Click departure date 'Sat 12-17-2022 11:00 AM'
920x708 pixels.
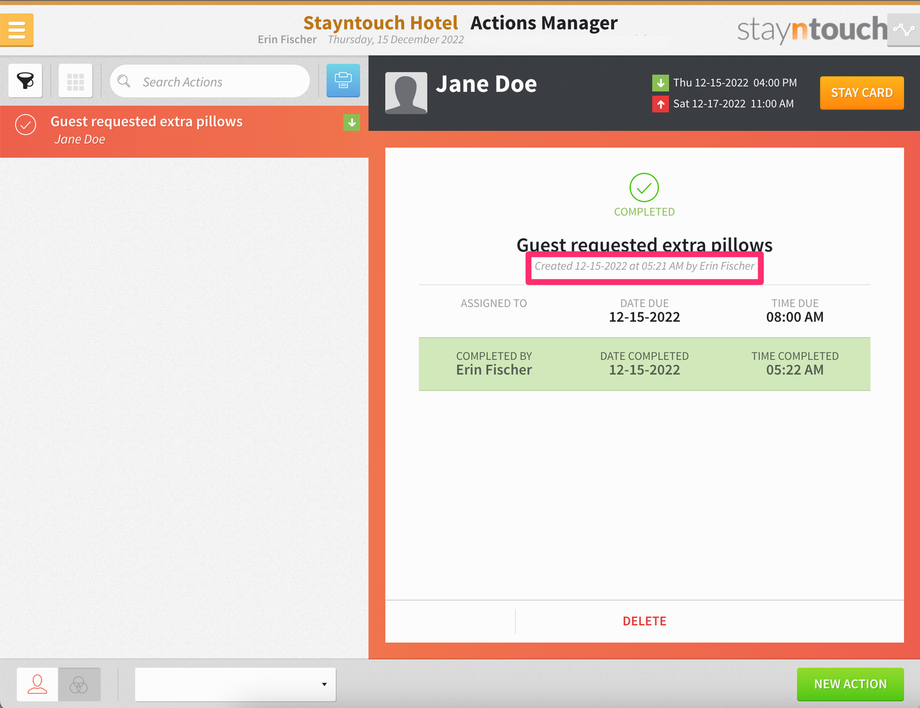pos(733,104)
